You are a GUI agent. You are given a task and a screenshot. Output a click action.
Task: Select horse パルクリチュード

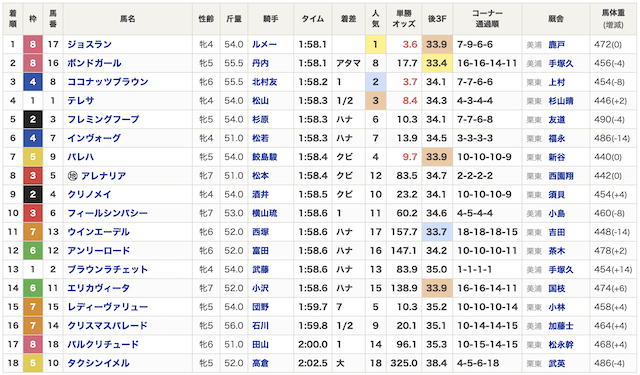click(x=103, y=345)
